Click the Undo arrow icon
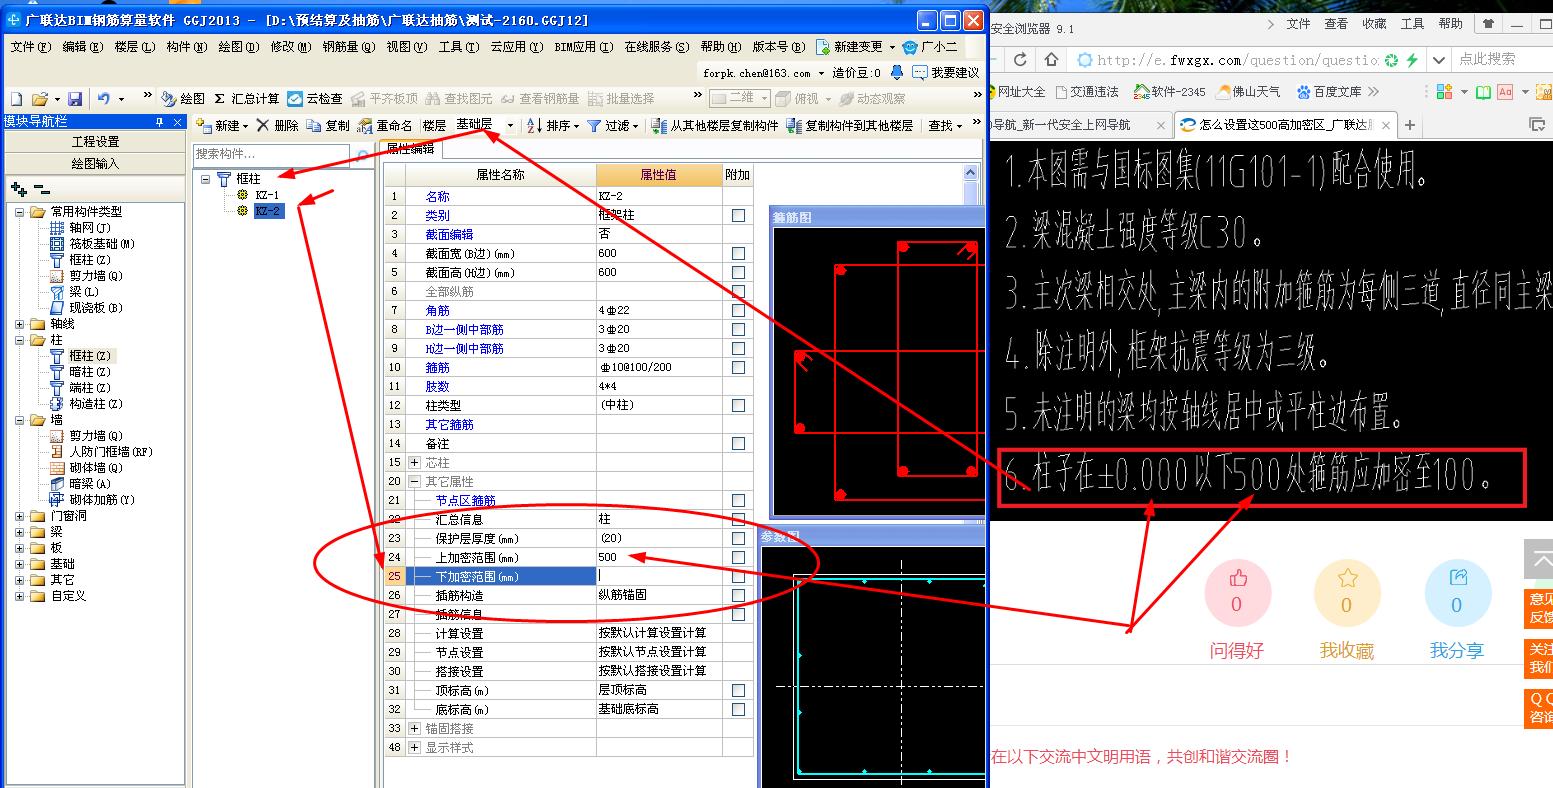The width and height of the screenshot is (1553, 788). coord(104,99)
